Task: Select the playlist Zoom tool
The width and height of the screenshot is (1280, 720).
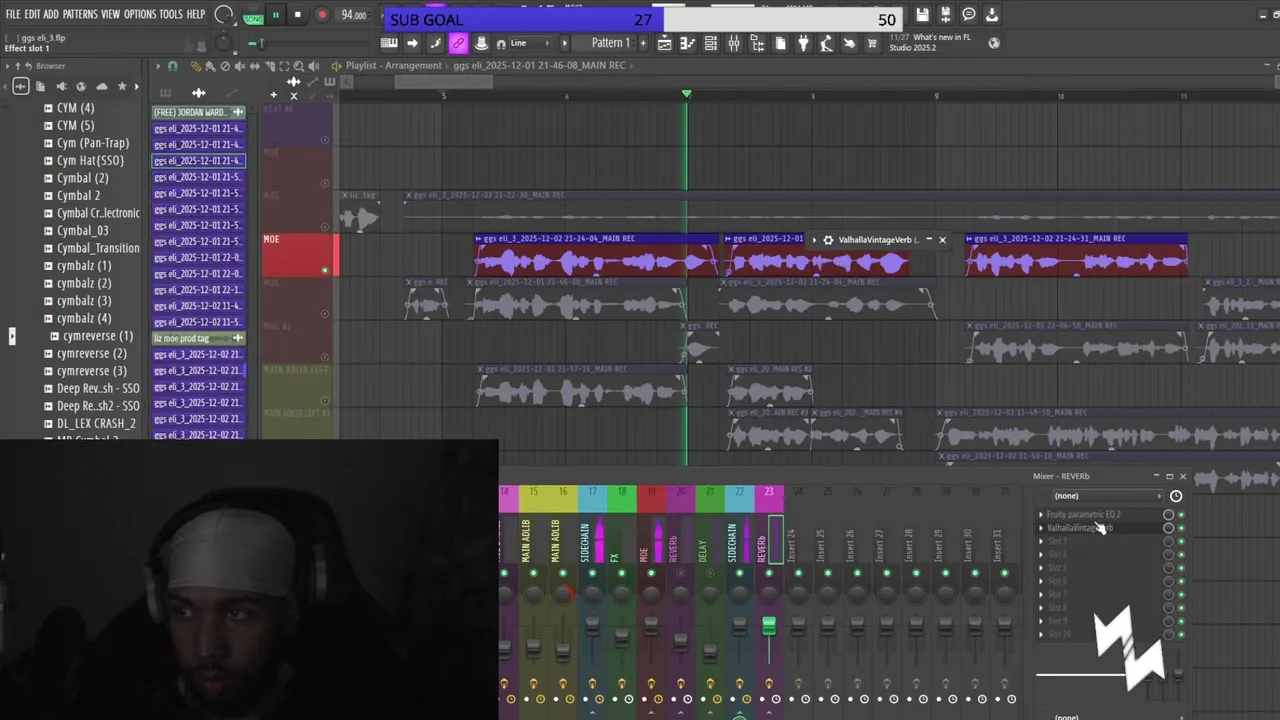Action: pyautogui.click(x=297, y=66)
